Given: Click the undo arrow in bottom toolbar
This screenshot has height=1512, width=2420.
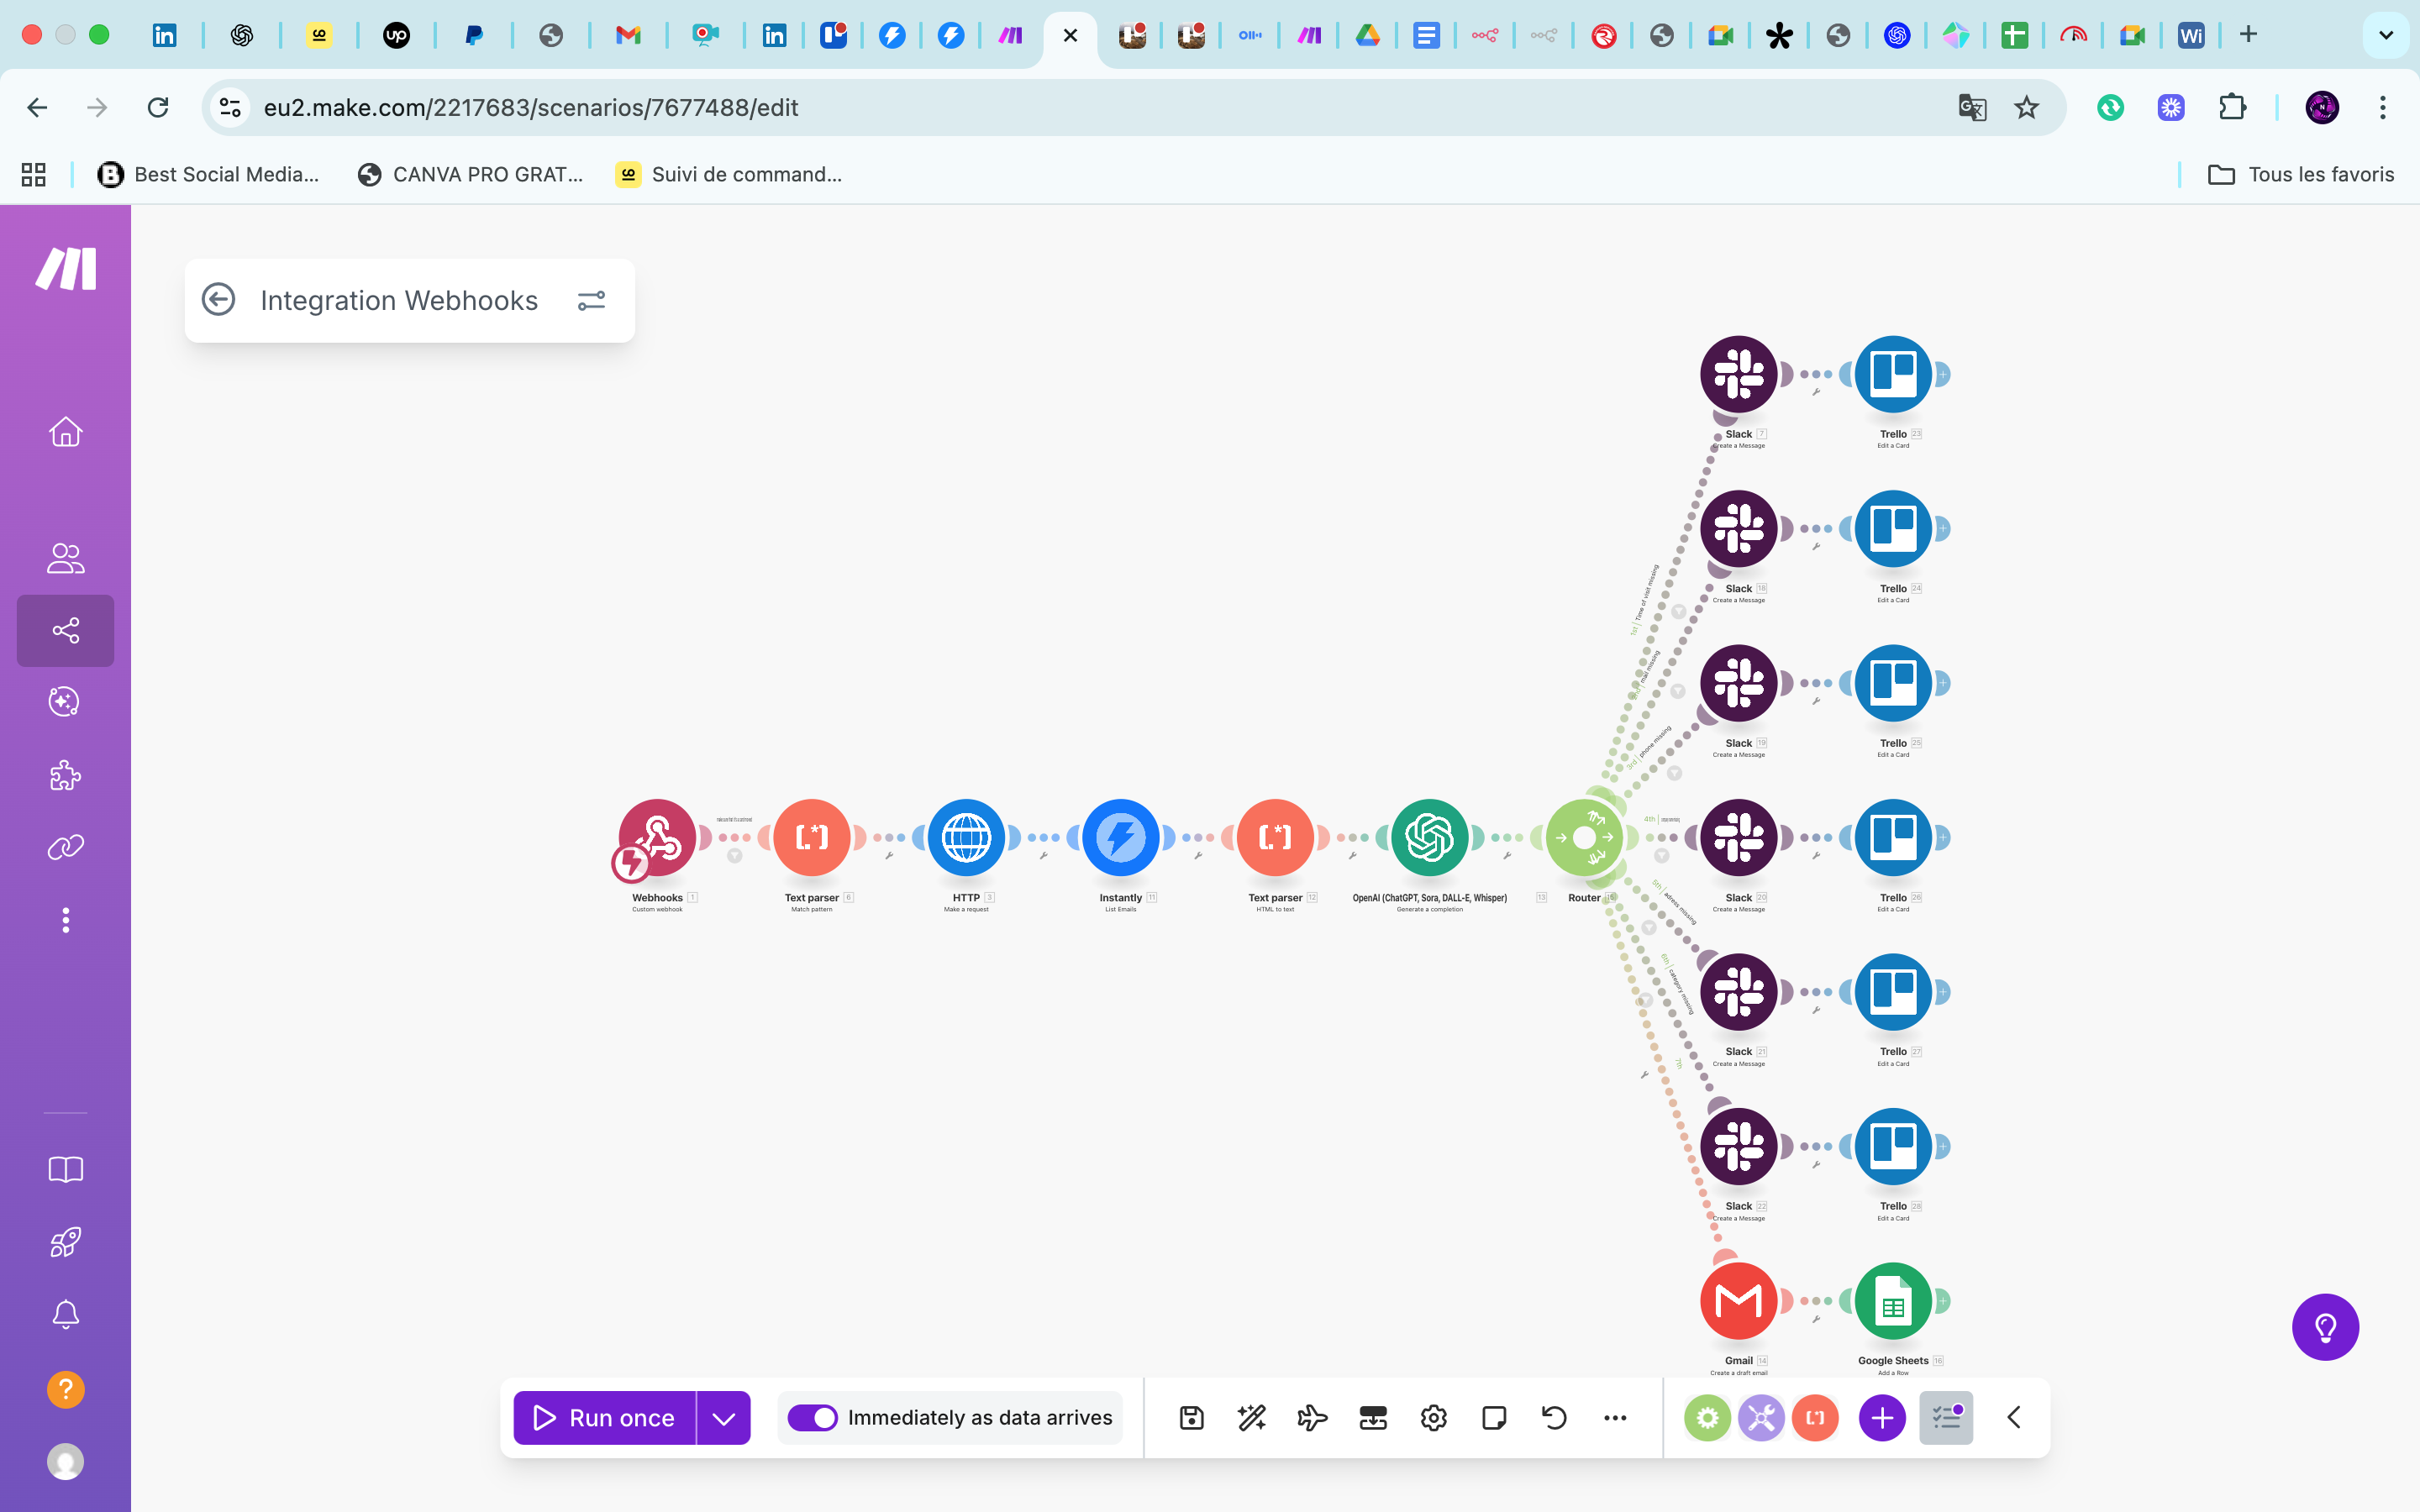Looking at the screenshot, I should (x=1554, y=1417).
